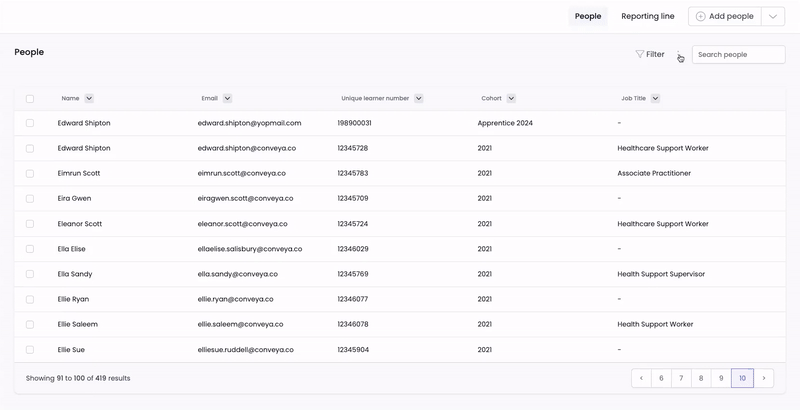
Task: Click the plus icon in Add people
Action: pos(701,16)
